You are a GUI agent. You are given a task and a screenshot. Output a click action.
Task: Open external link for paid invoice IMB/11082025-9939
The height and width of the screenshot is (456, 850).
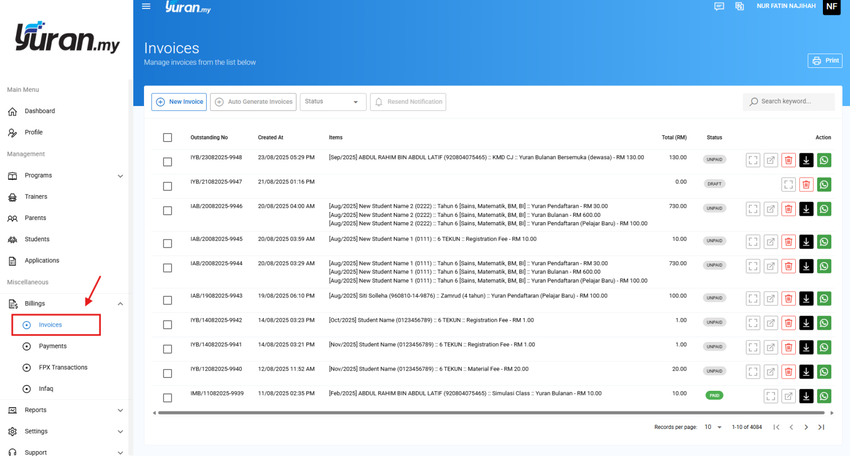pyautogui.click(x=788, y=396)
